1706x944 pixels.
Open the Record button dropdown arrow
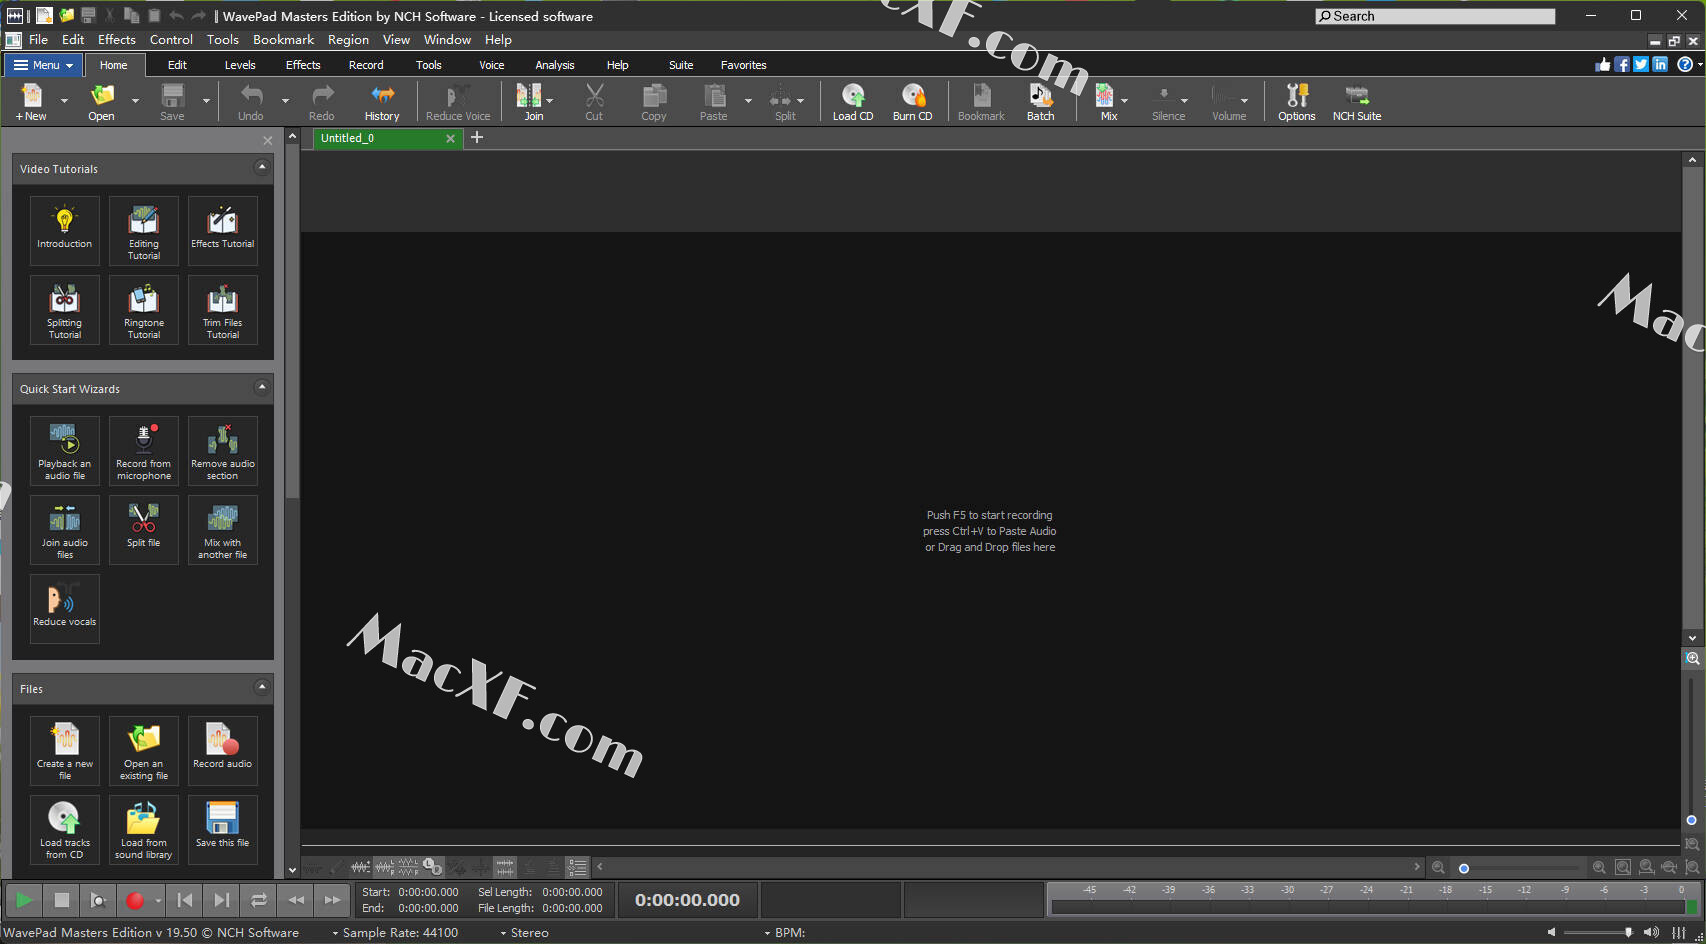(158, 900)
